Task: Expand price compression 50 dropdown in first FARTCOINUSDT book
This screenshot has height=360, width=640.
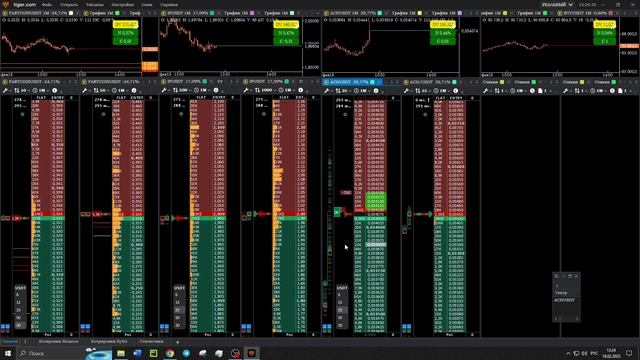Action: pos(21,90)
